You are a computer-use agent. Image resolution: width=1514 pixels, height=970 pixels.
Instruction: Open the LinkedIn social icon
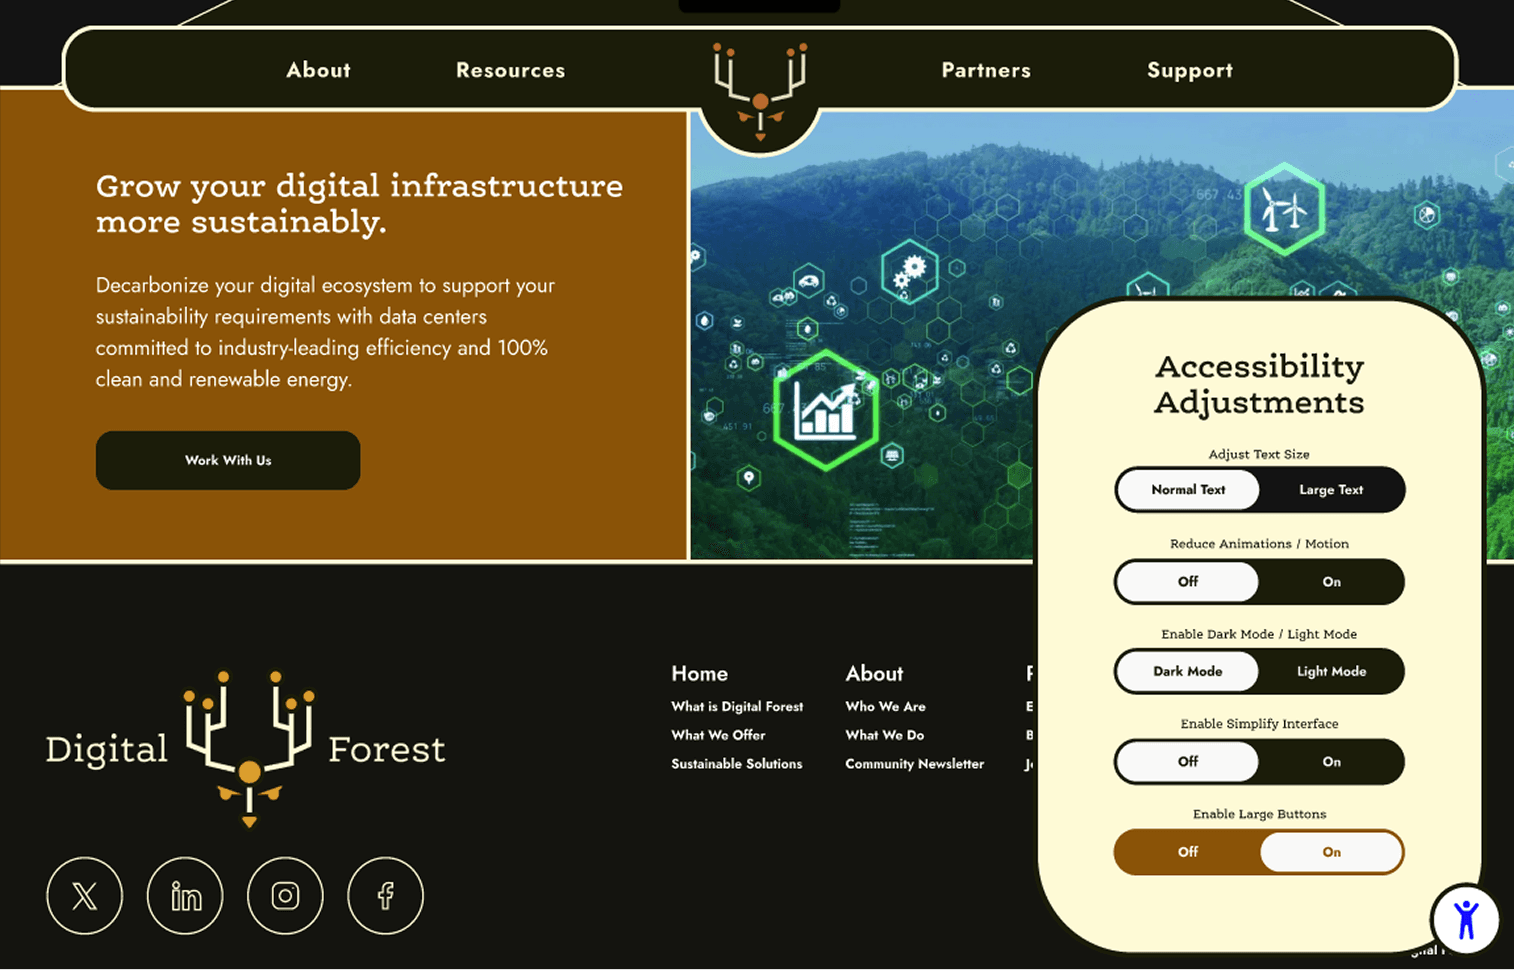coord(185,896)
